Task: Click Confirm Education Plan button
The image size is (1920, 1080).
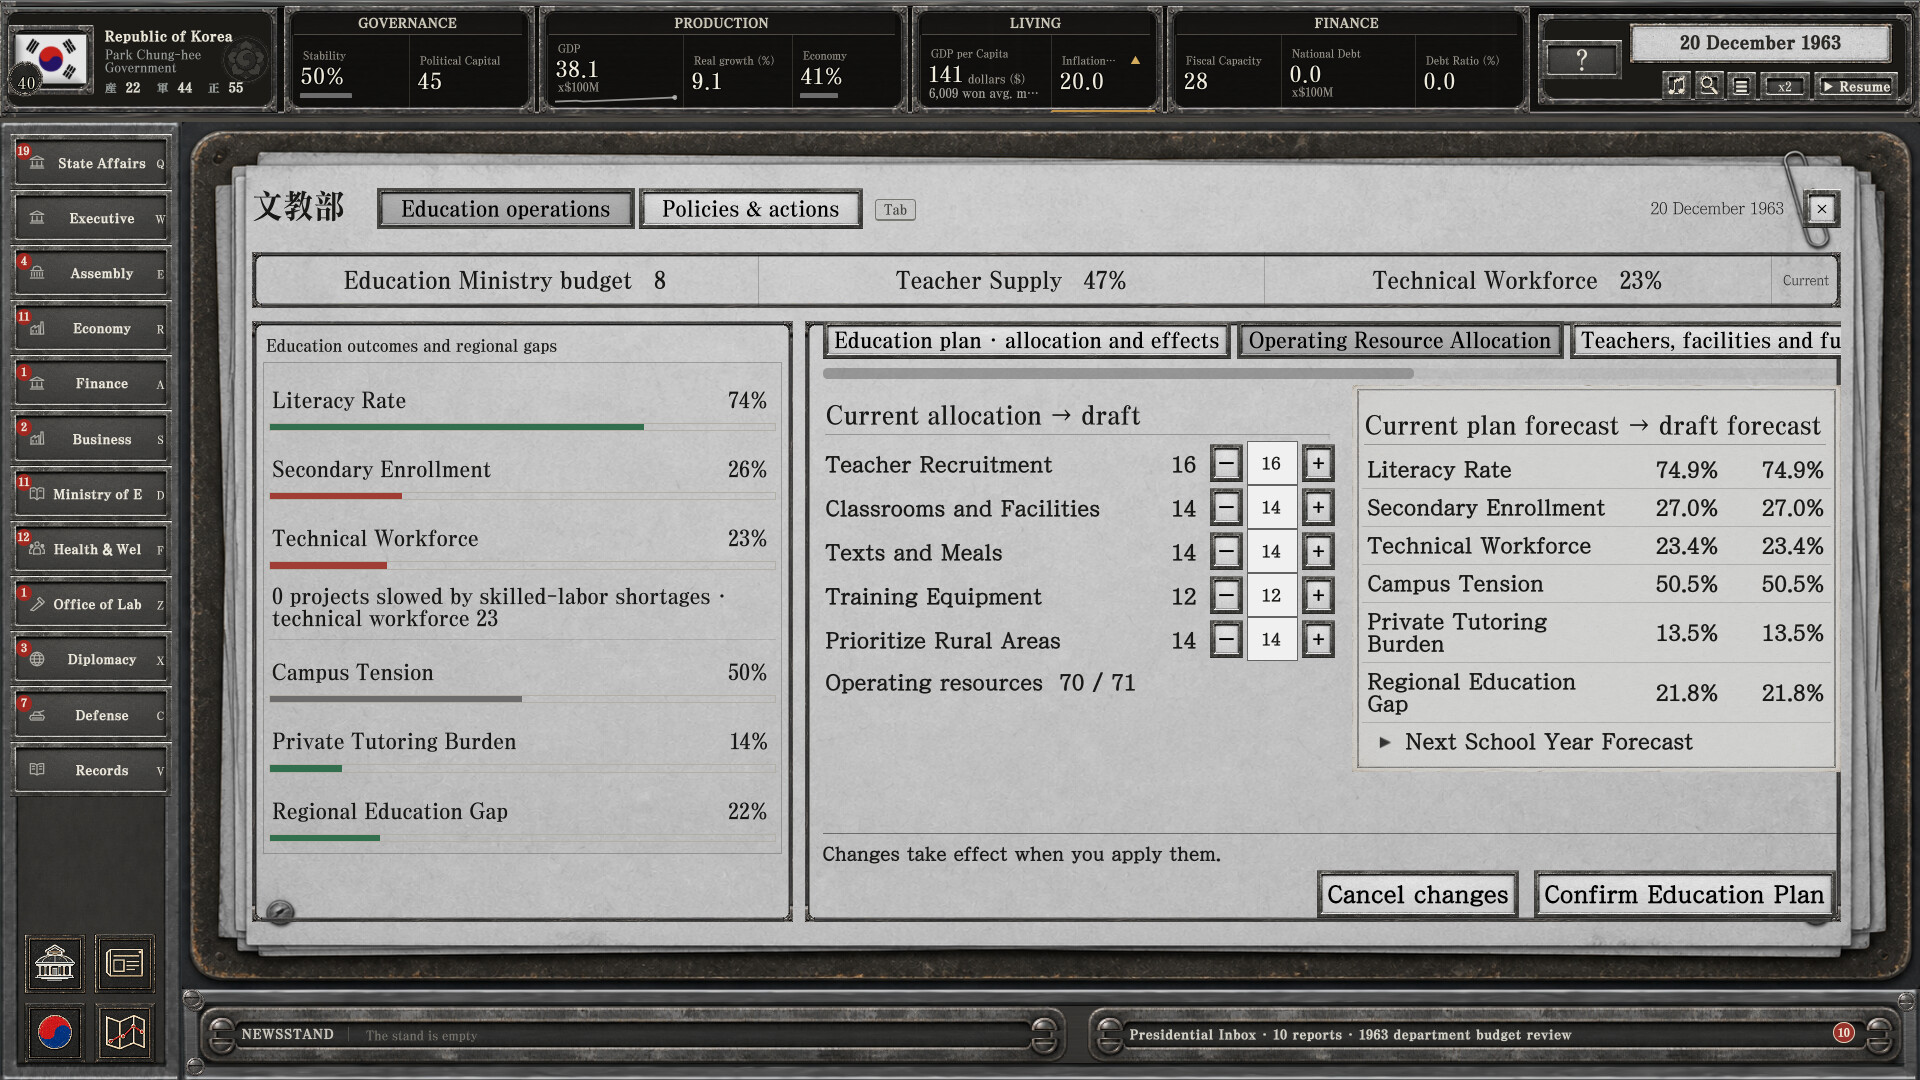Action: [x=1684, y=895]
